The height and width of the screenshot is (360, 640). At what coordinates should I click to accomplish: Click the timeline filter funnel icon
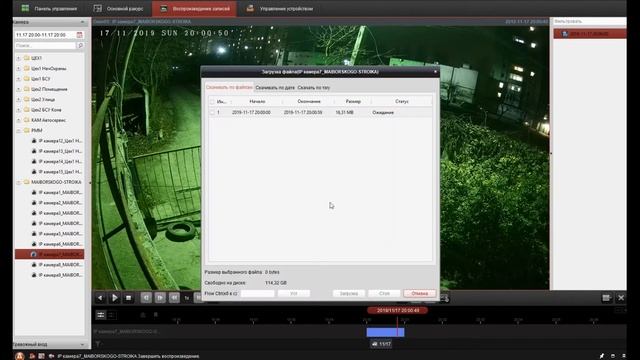(x=98, y=344)
